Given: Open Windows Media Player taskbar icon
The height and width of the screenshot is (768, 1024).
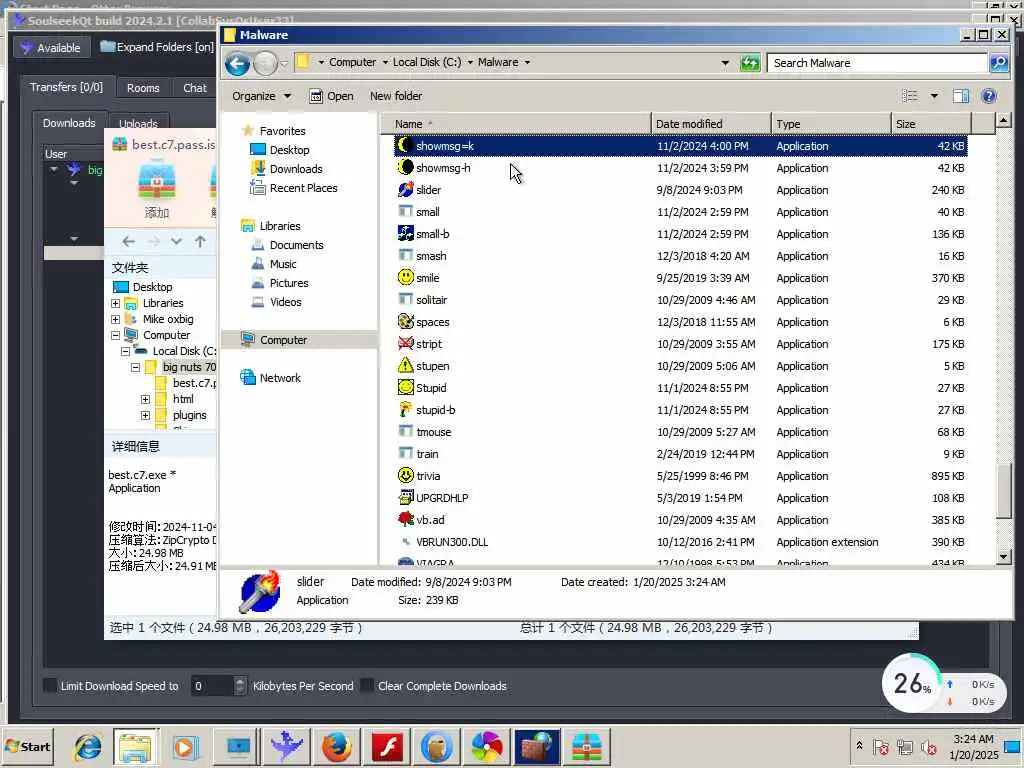Looking at the screenshot, I should point(185,747).
